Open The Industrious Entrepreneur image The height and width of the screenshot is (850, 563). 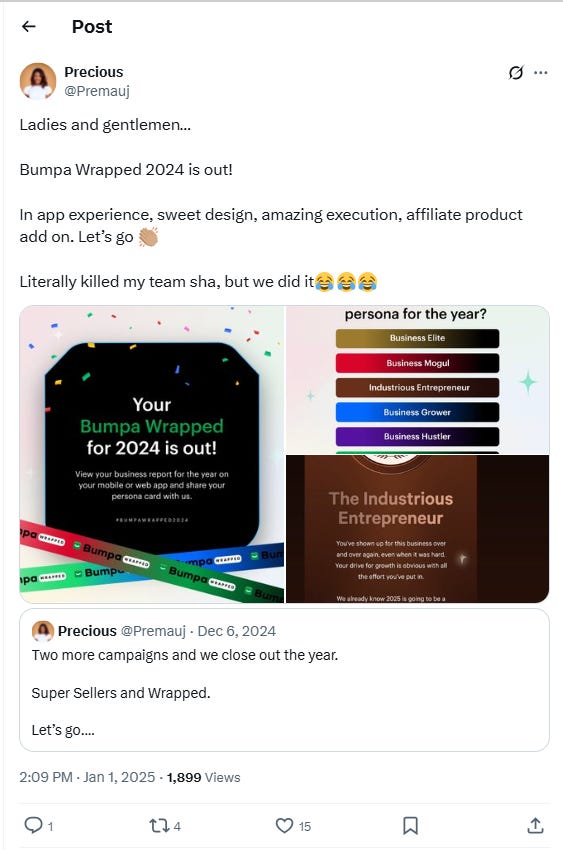click(417, 529)
